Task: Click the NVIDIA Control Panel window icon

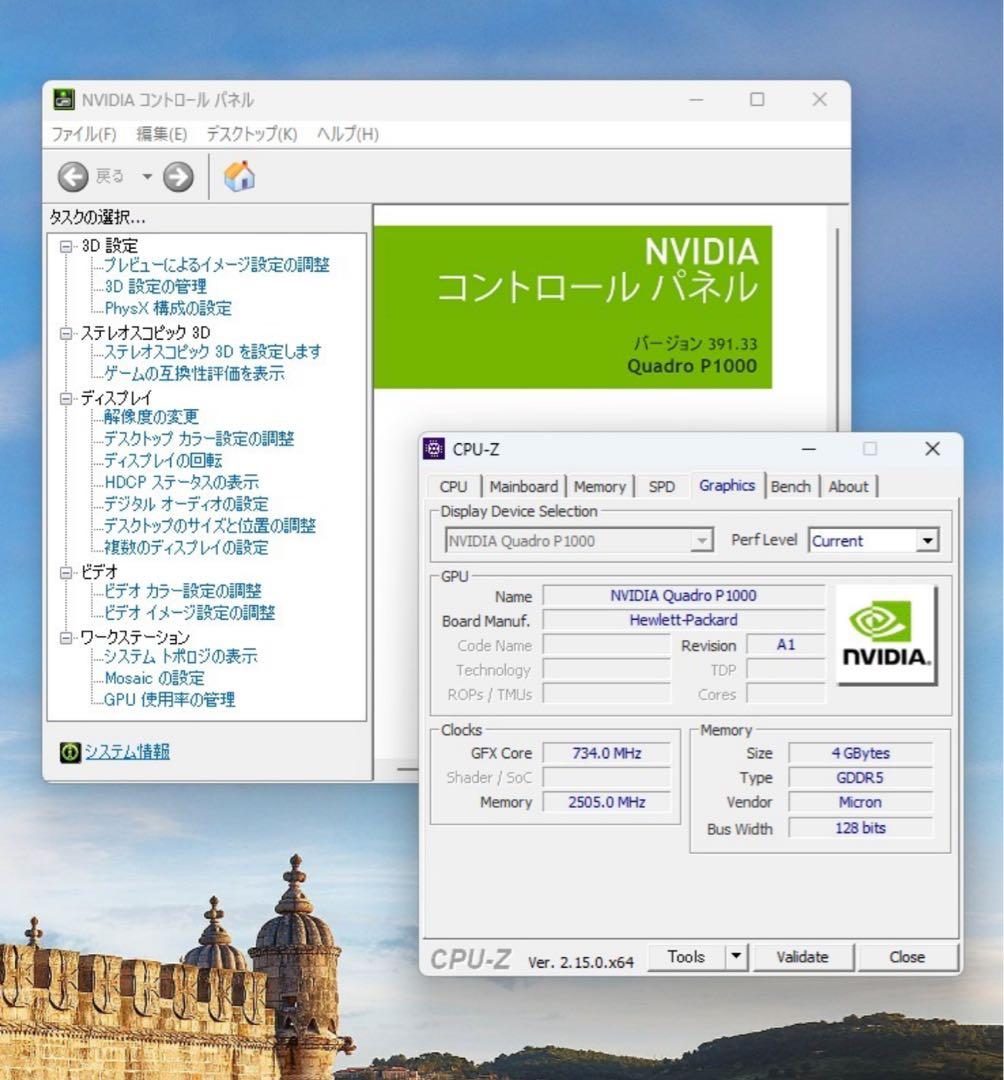Action: pyautogui.click(x=65, y=99)
